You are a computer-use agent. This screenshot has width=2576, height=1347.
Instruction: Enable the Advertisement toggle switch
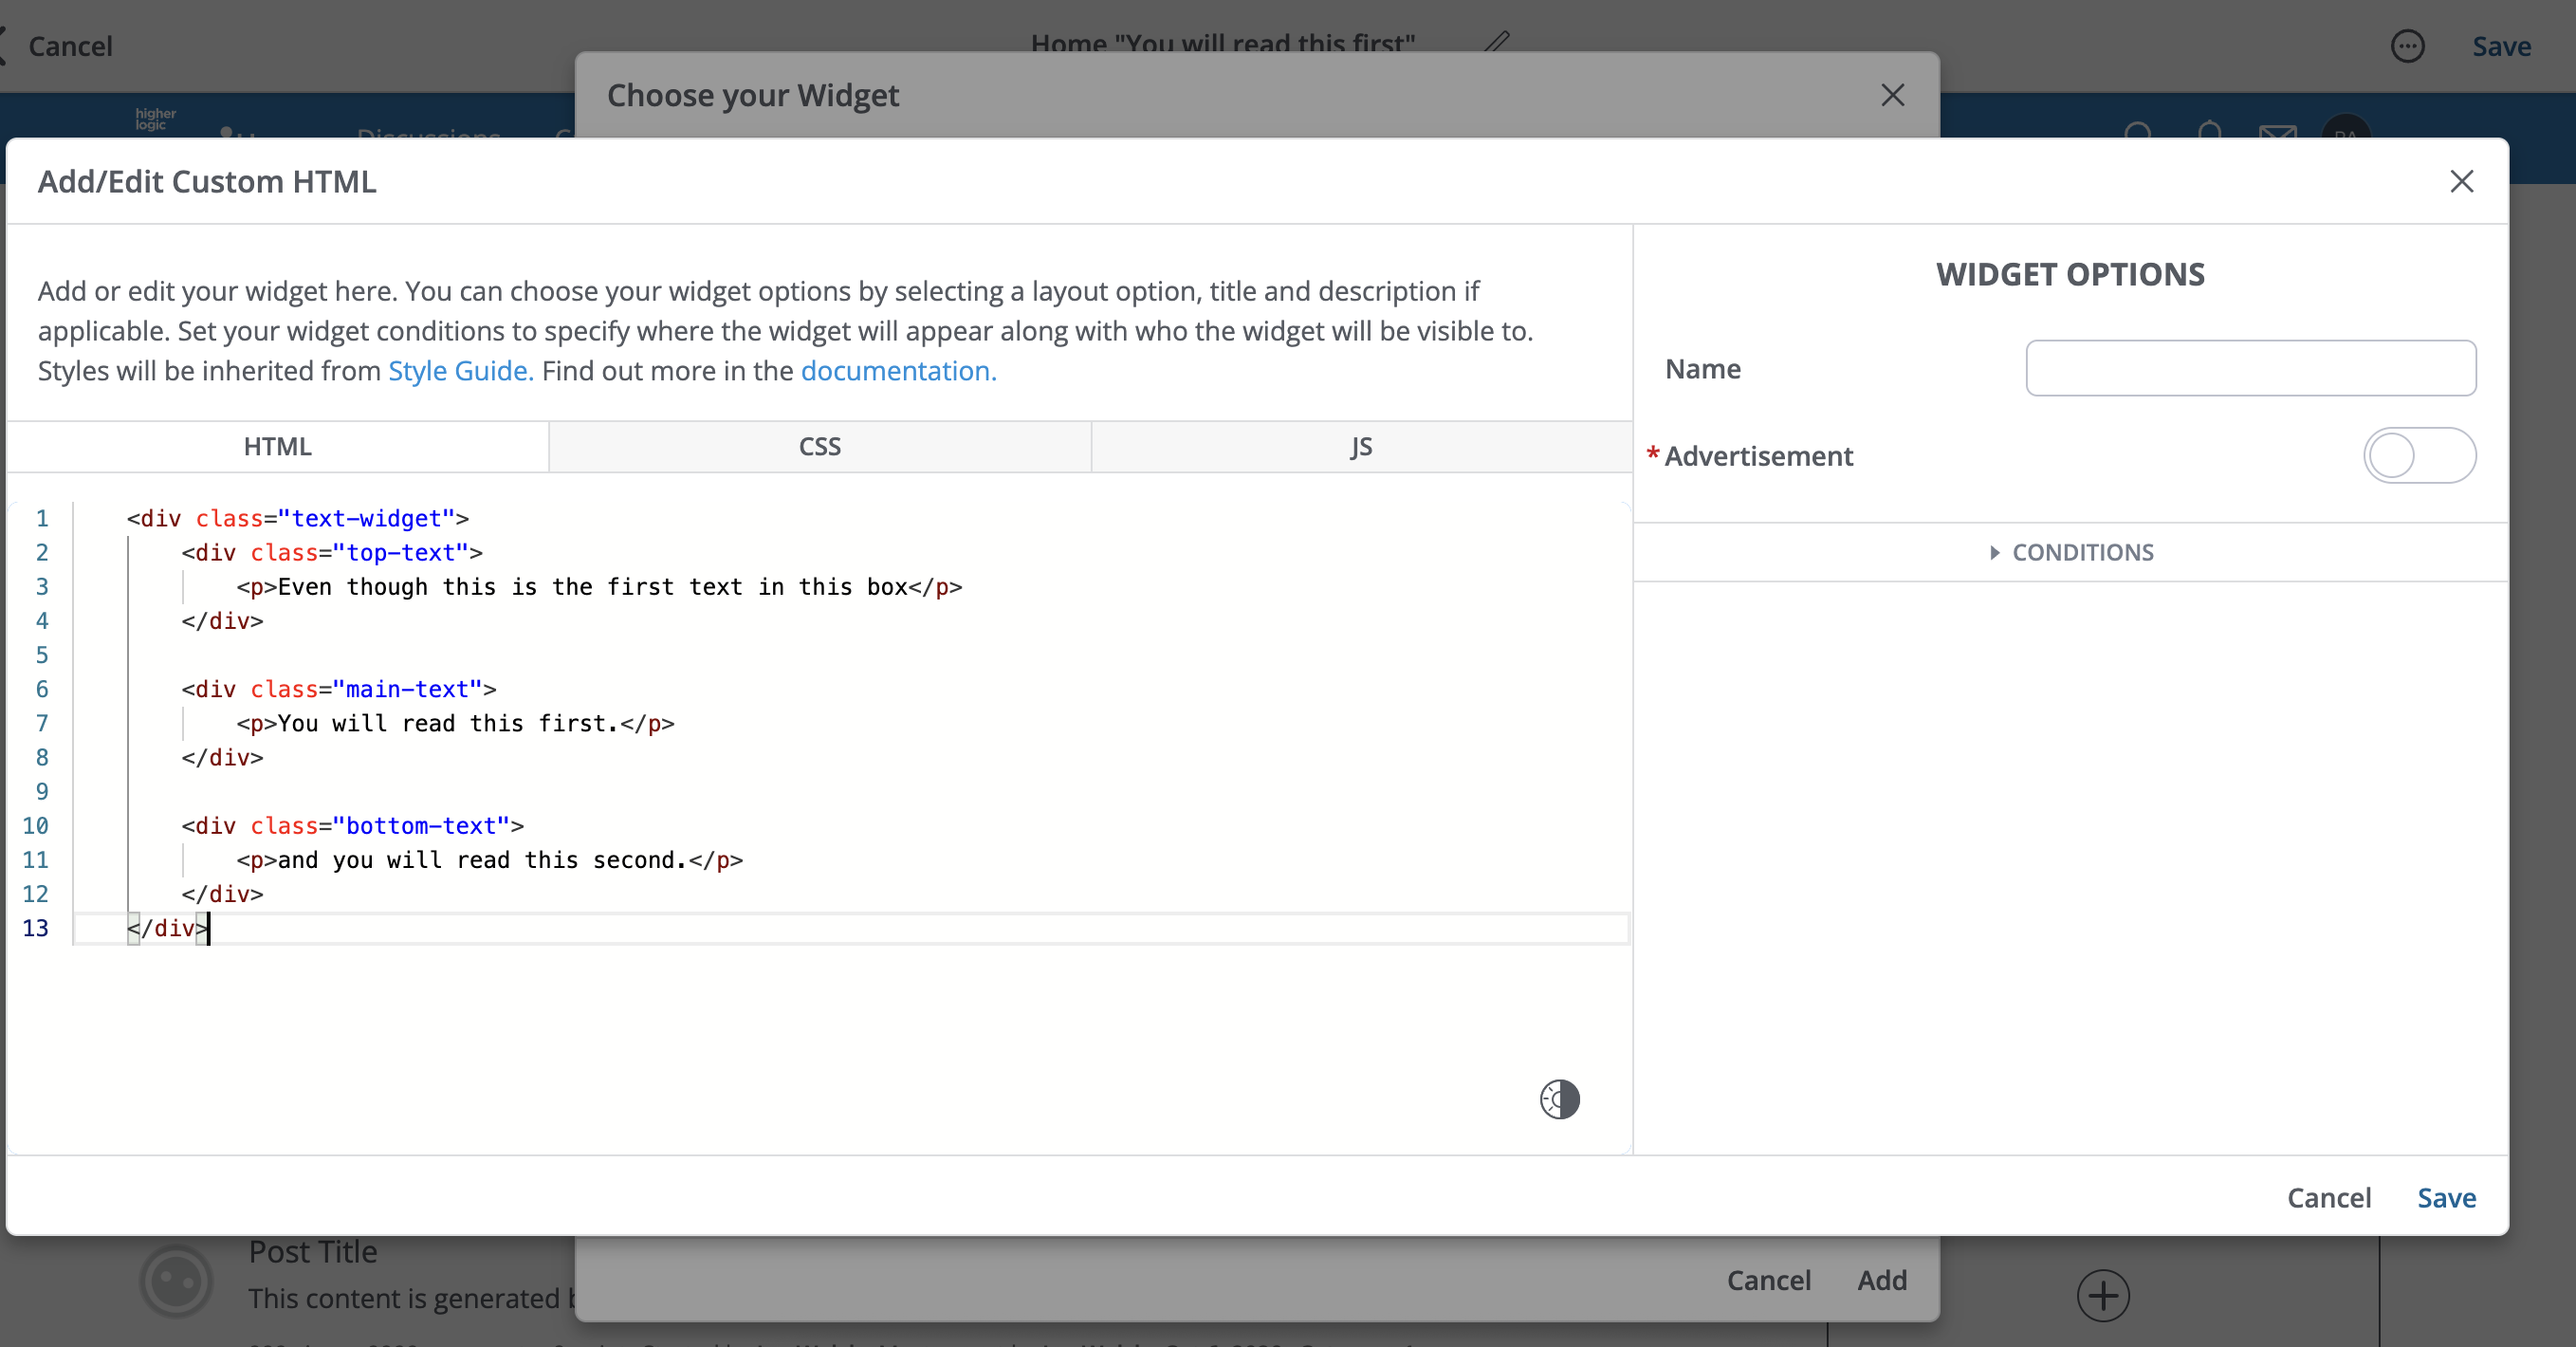coord(2419,456)
